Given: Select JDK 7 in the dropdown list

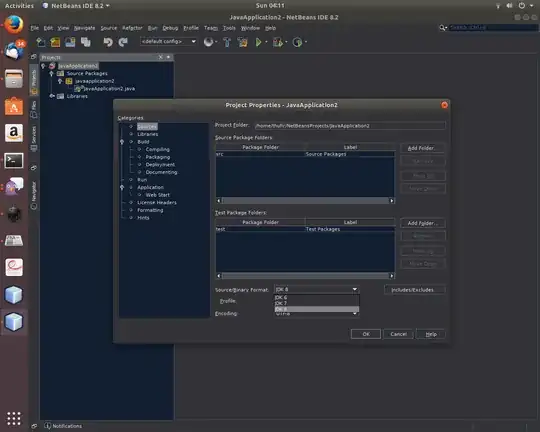Looking at the screenshot, I should click(316, 303).
